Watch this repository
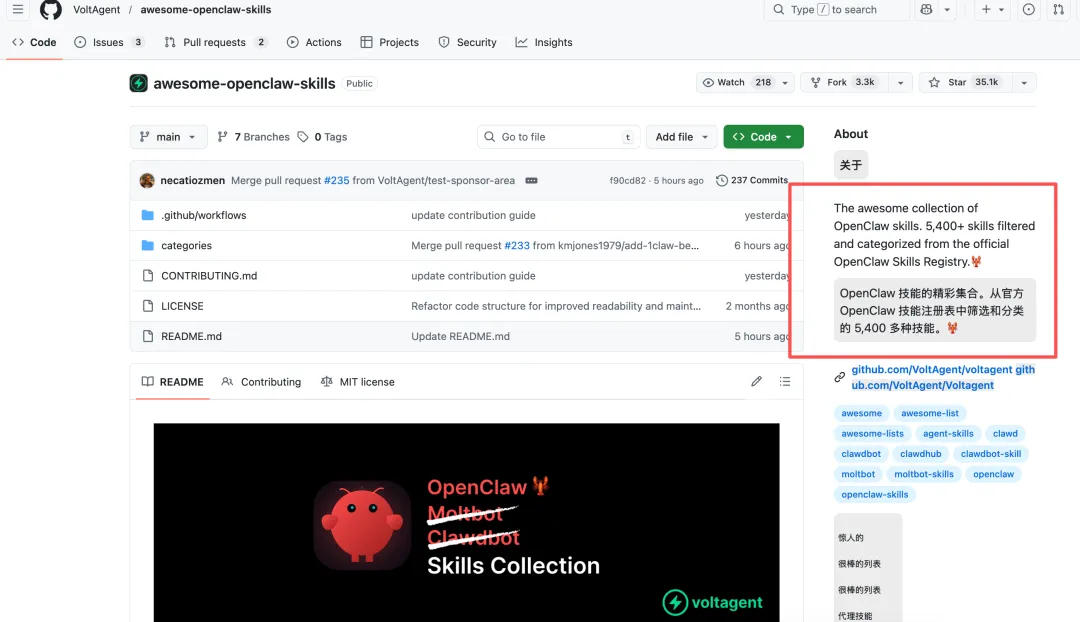Image resolution: width=1080 pixels, height=622 pixels. point(736,83)
